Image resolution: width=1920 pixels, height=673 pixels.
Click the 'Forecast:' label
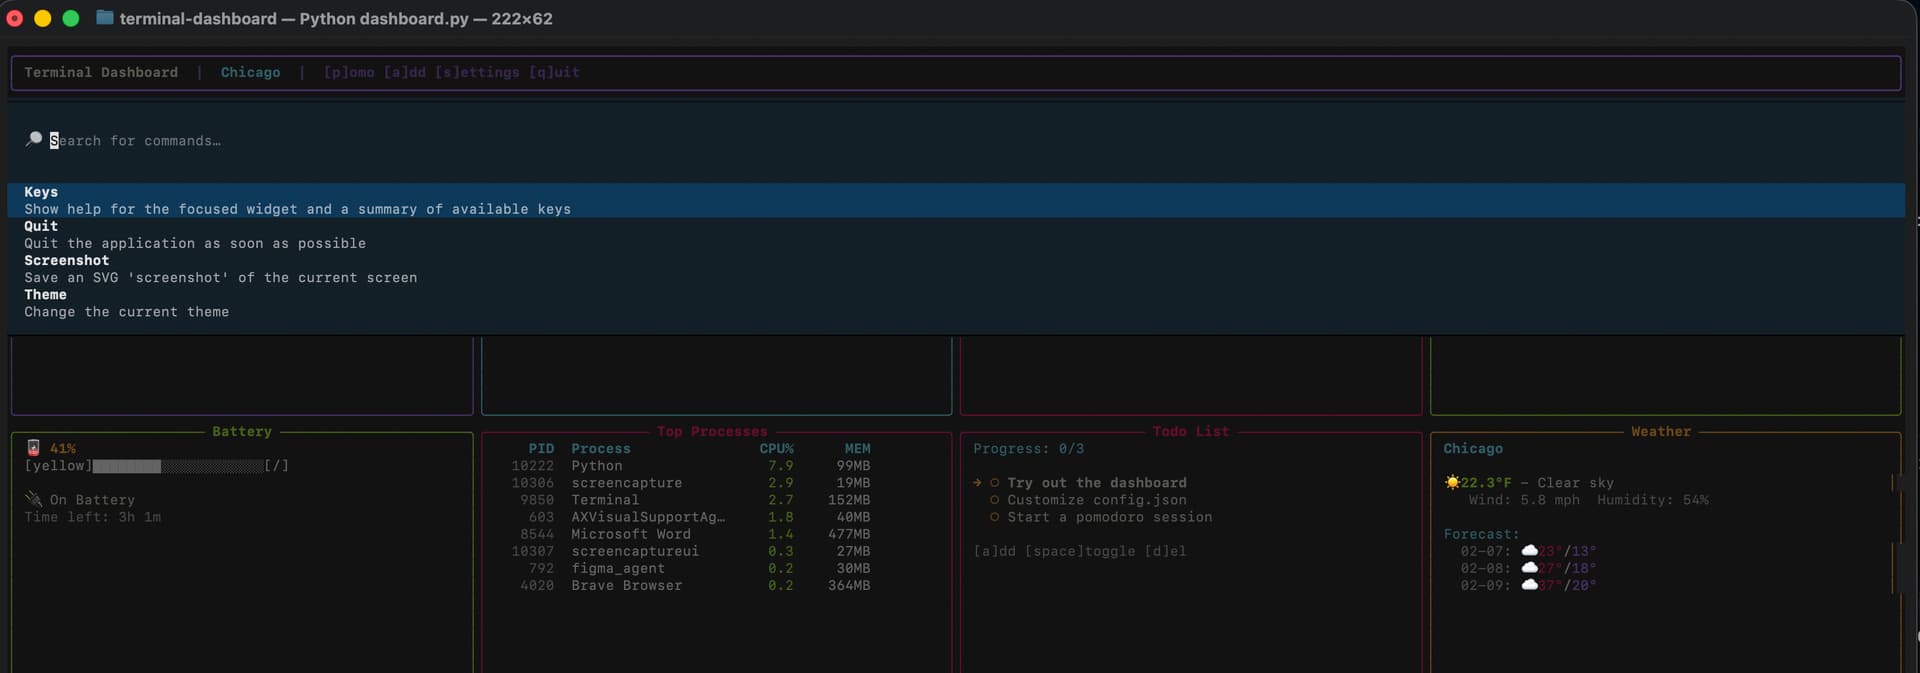pyautogui.click(x=1481, y=534)
